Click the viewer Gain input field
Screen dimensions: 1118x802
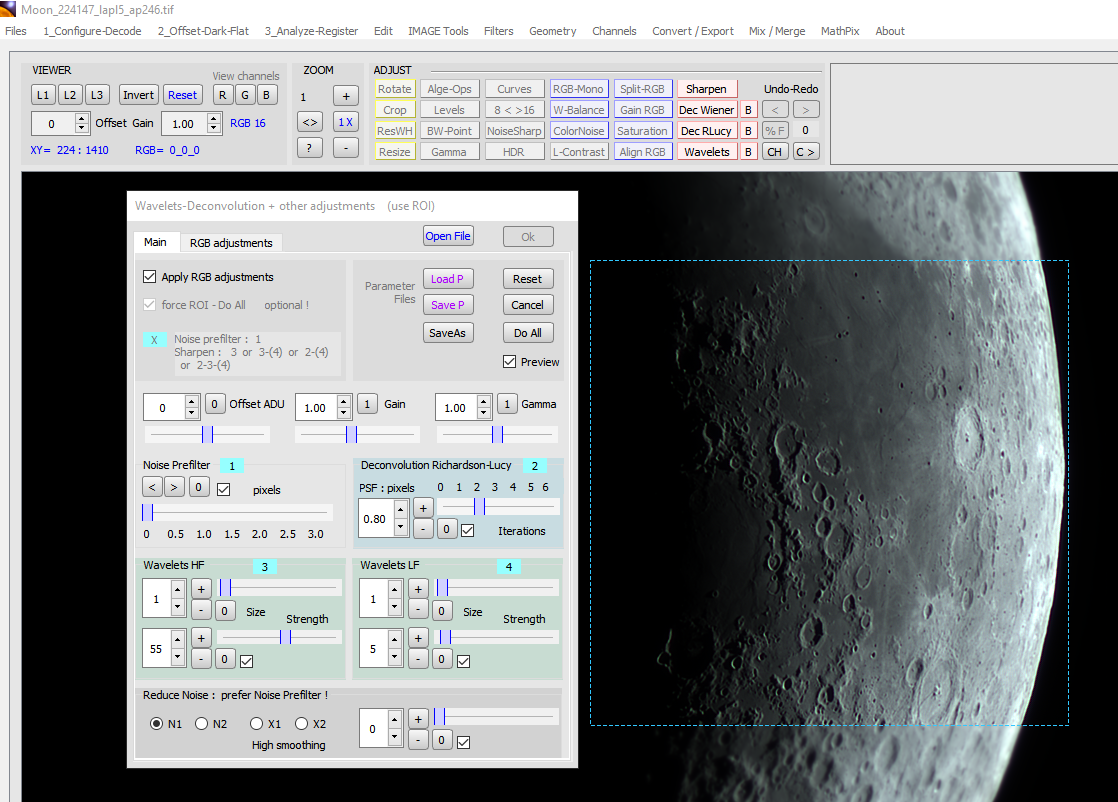(x=183, y=124)
